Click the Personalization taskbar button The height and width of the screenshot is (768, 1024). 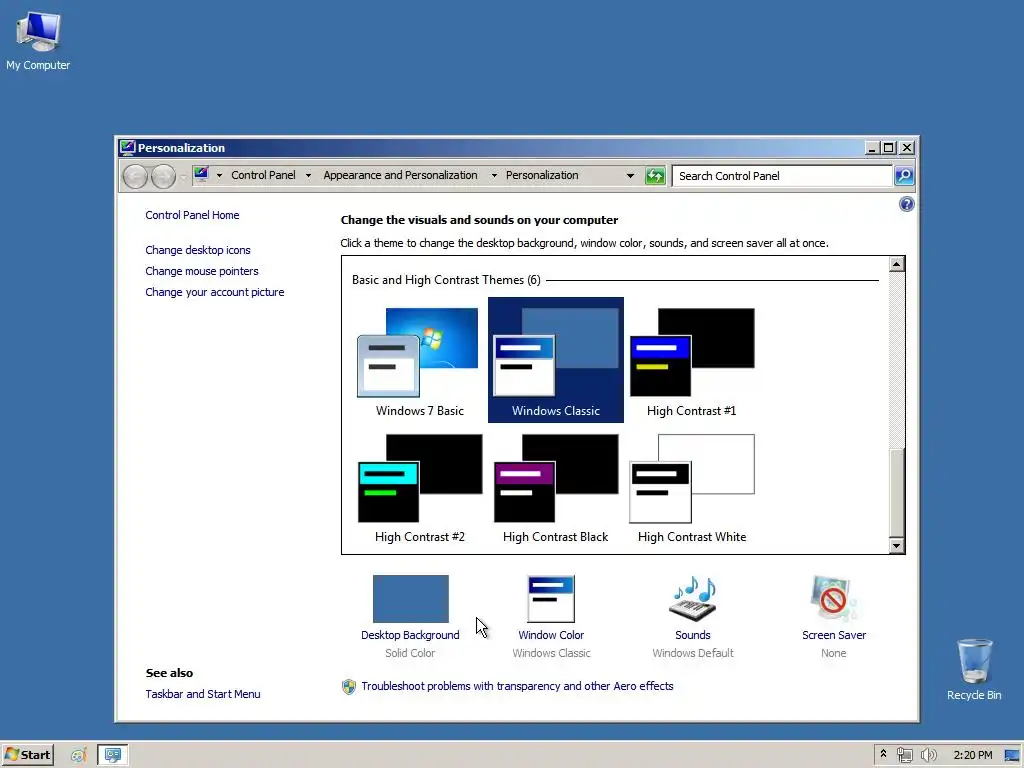tap(113, 755)
